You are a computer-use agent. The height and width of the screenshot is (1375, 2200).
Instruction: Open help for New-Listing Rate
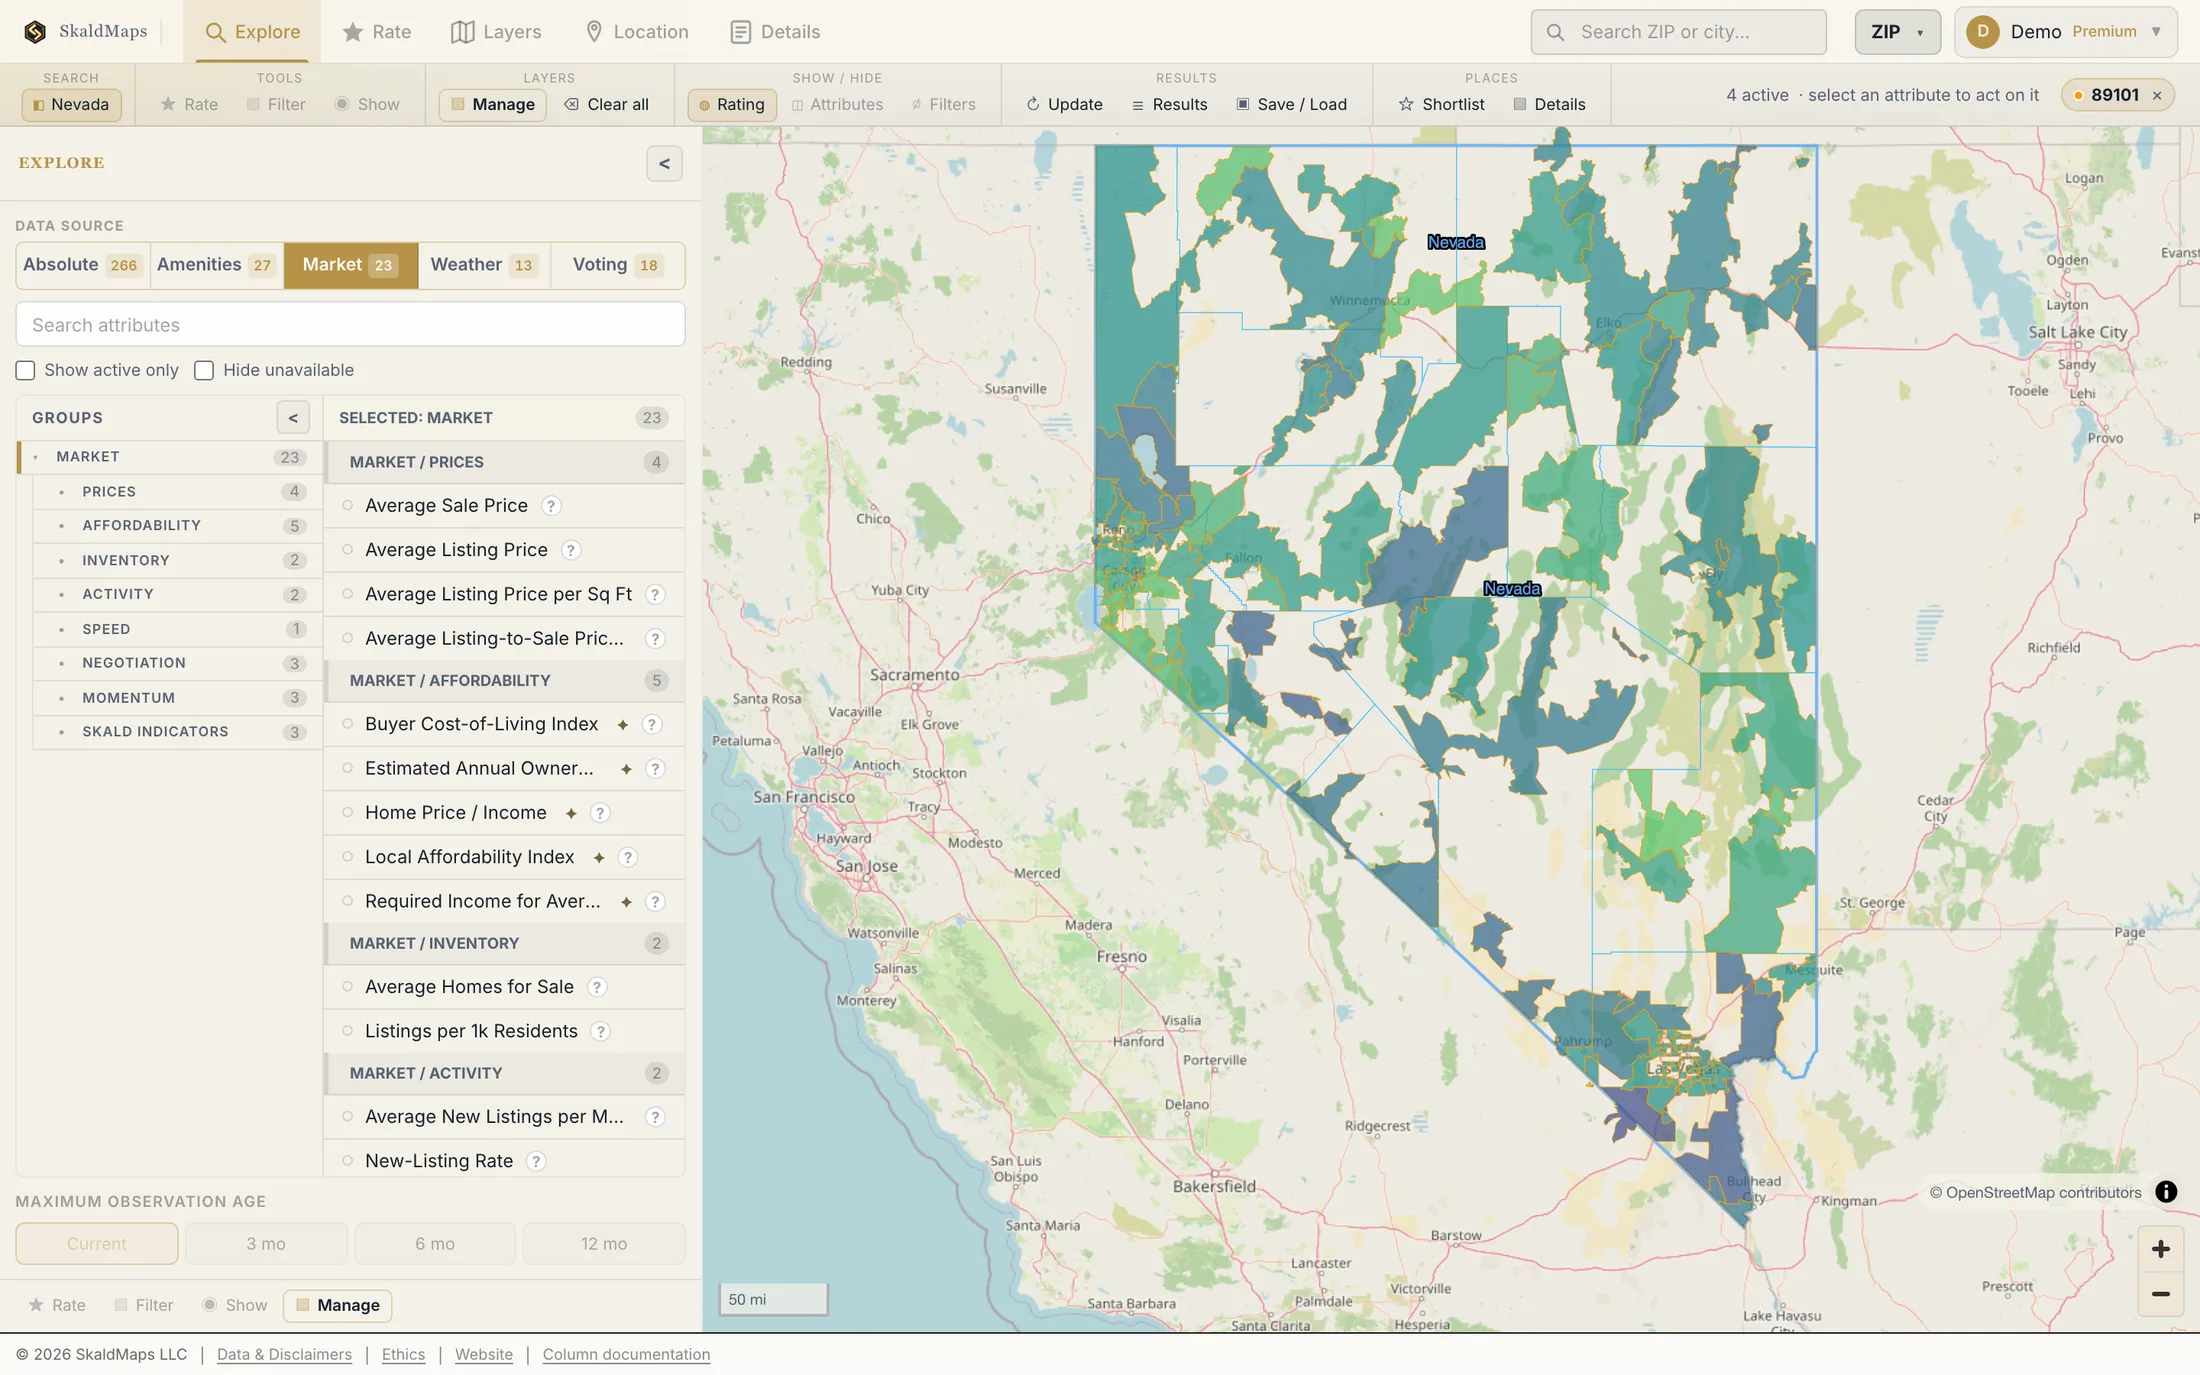[536, 1161]
